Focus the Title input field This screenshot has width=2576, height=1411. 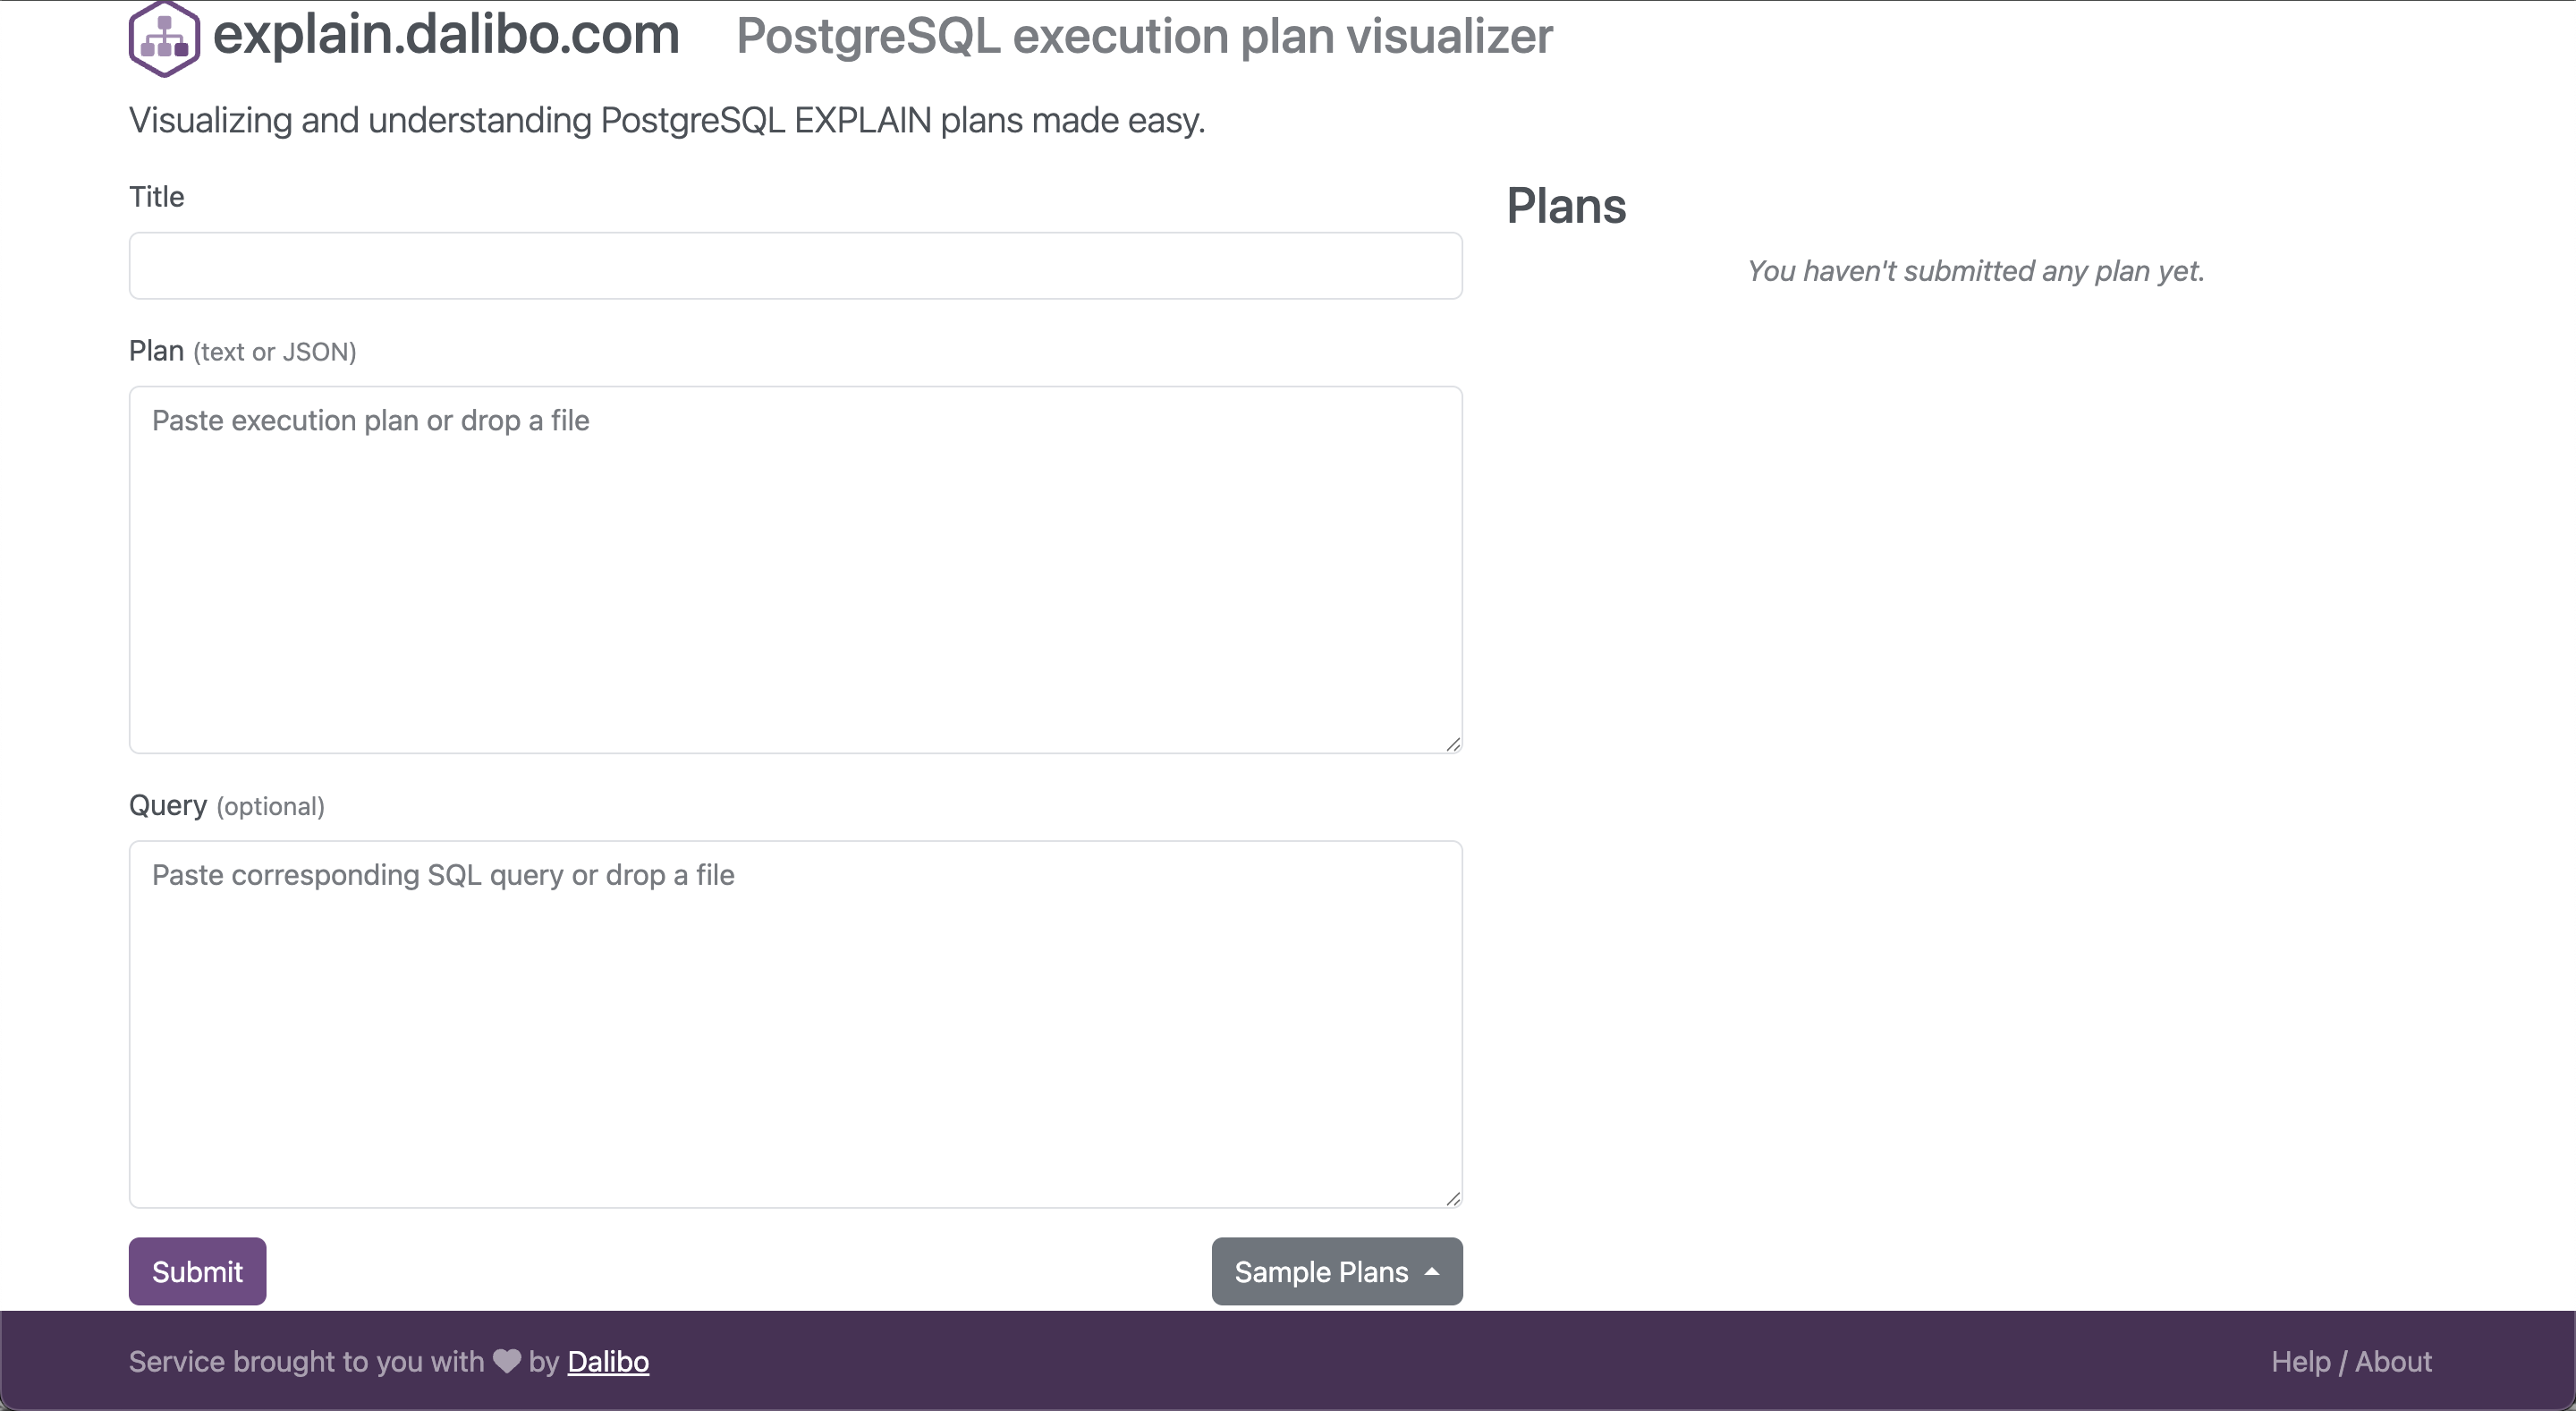click(x=795, y=266)
